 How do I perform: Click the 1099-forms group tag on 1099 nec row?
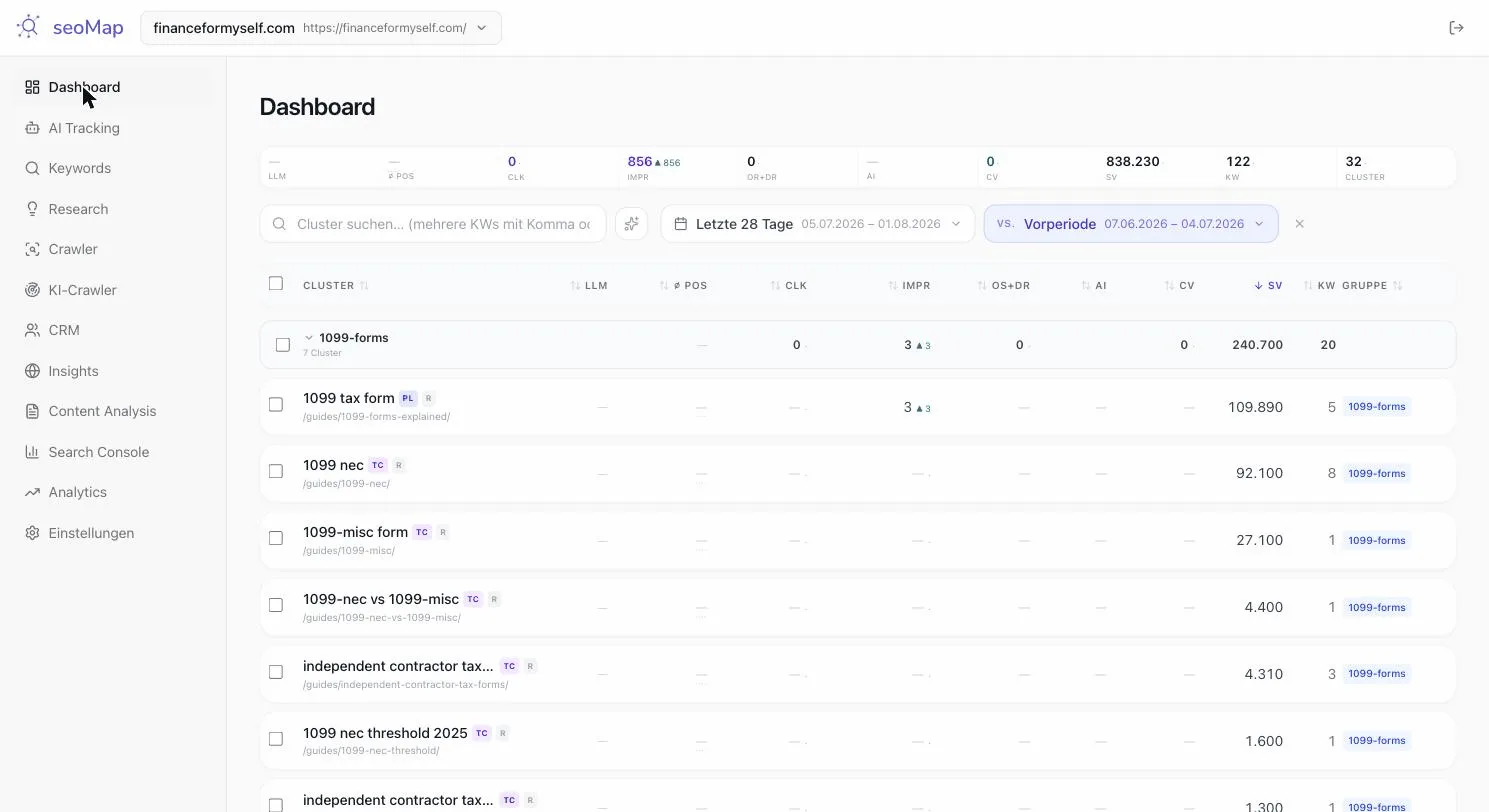[1377, 473]
